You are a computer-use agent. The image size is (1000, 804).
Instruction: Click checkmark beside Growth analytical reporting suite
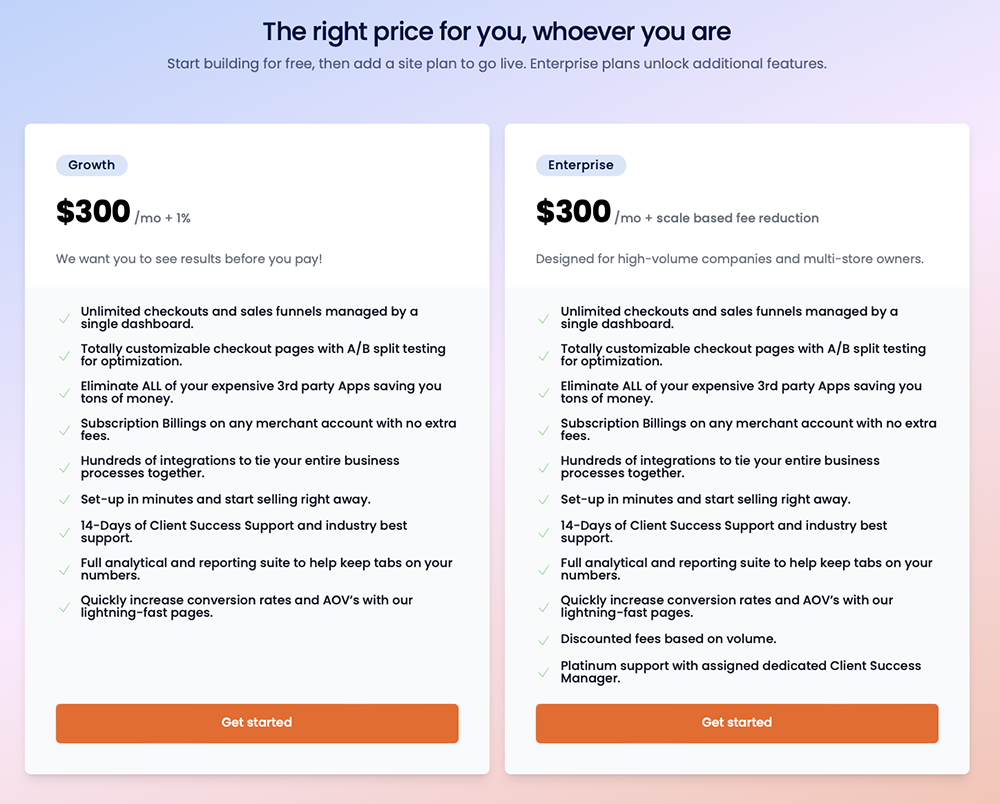[64, 570]
